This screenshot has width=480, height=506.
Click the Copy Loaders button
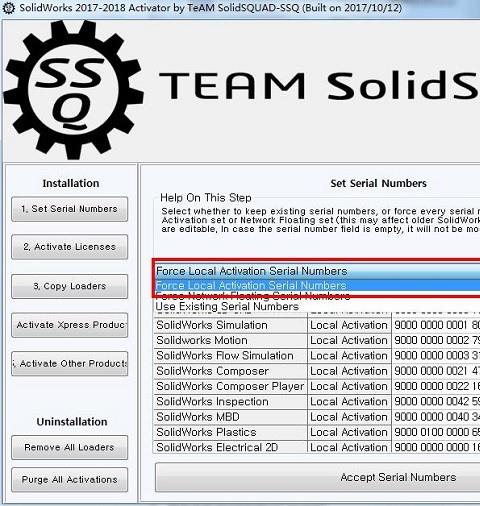pos(69,286)
